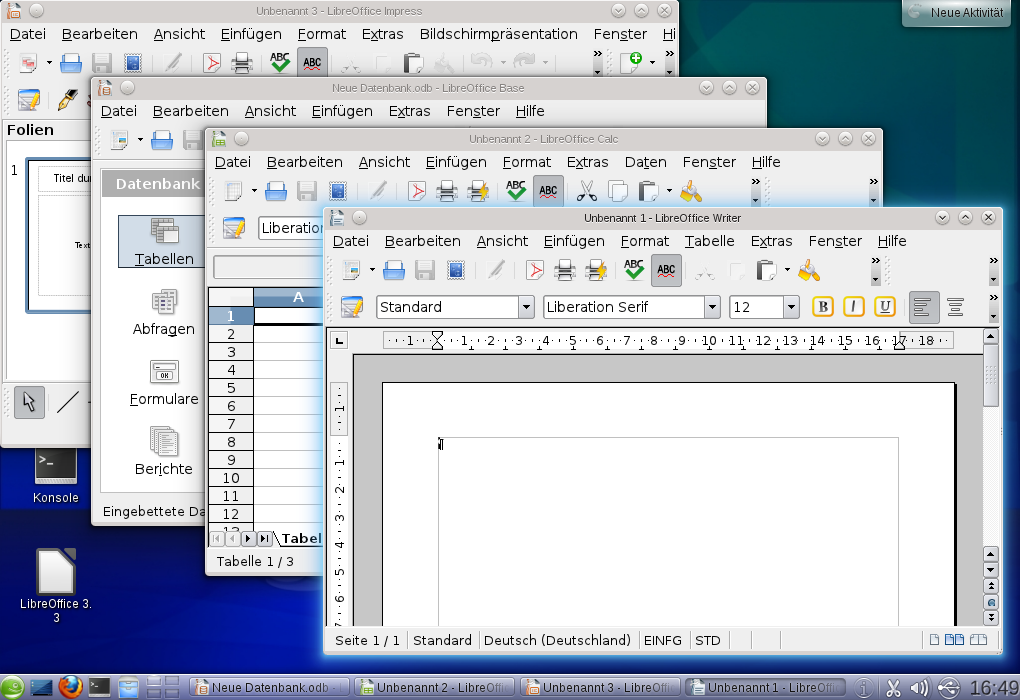Click Export as PDF icon in Writer
The image size is (1020, 700).
coord(535,271)
